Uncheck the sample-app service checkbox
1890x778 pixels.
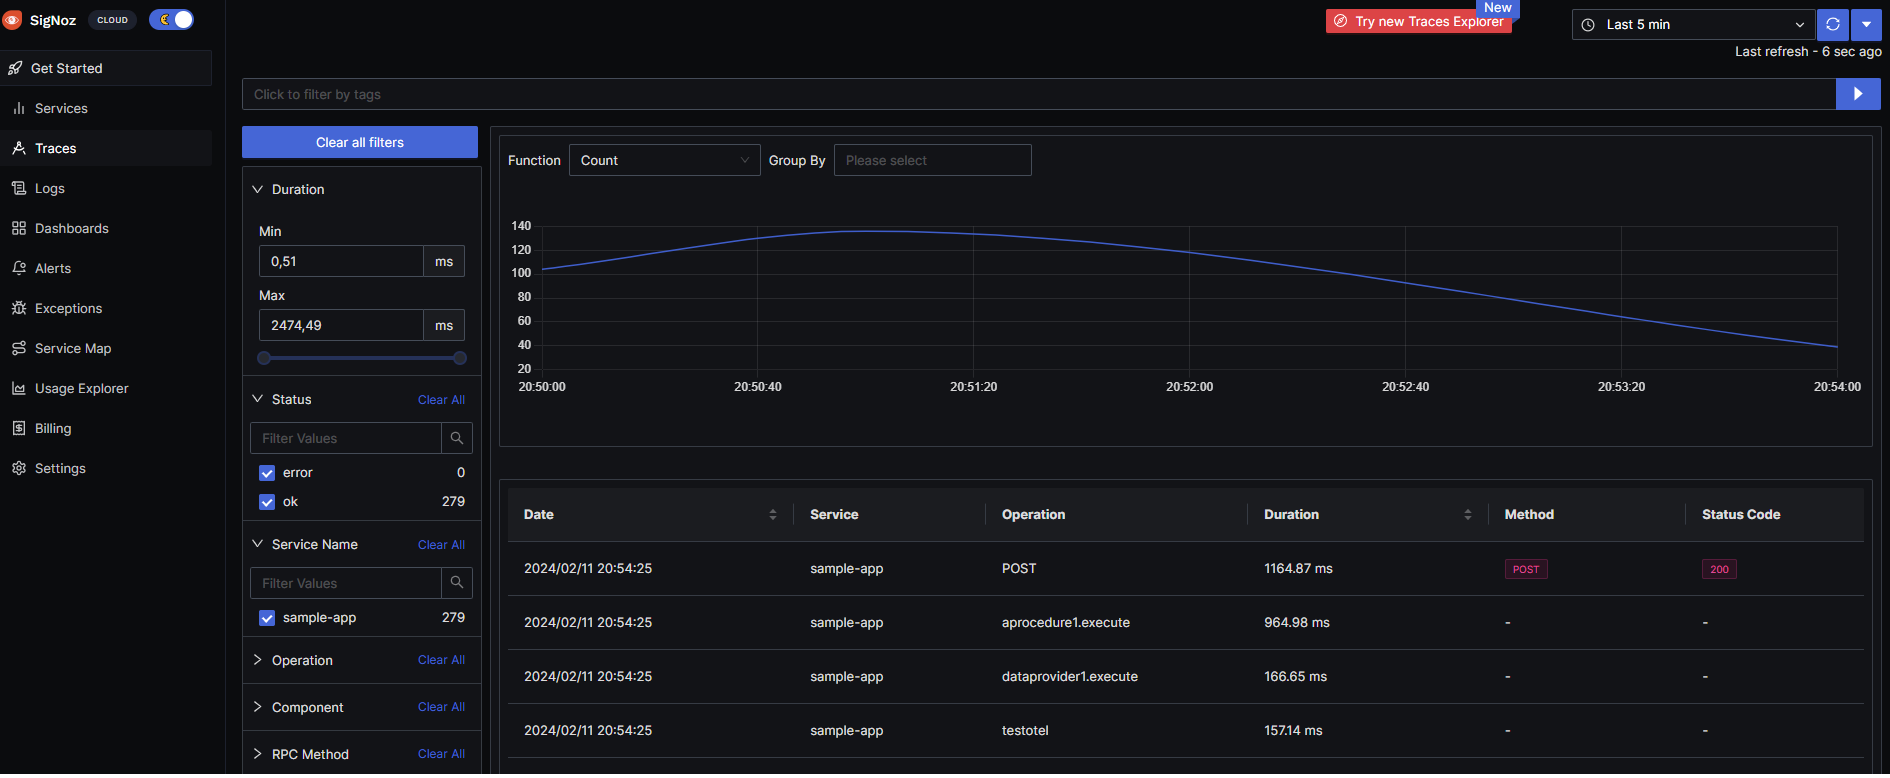pos(267,618)
